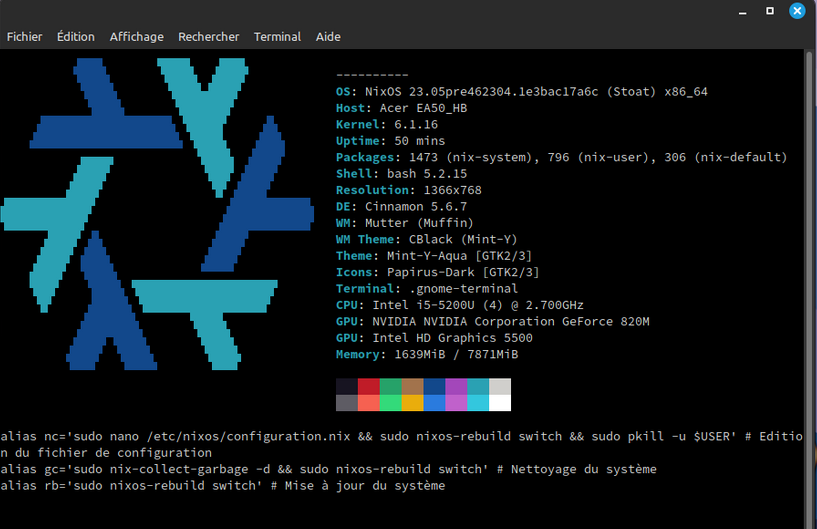Open the Fichier menu
Image resolution: width=817 pixels, height=529 pixels.
click(x=24, y=37)
